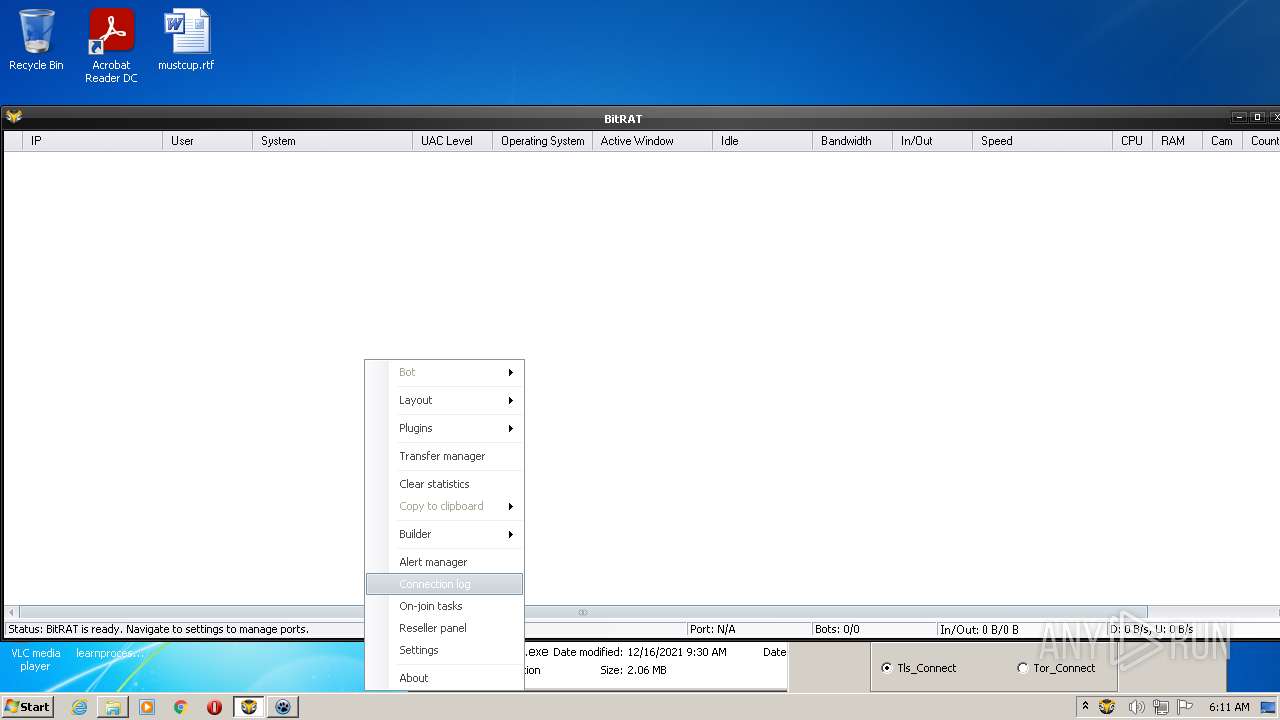Open the red Opera taskbar icon
The height and width of the screenshot is (720, 1280).
coord(214,707)
